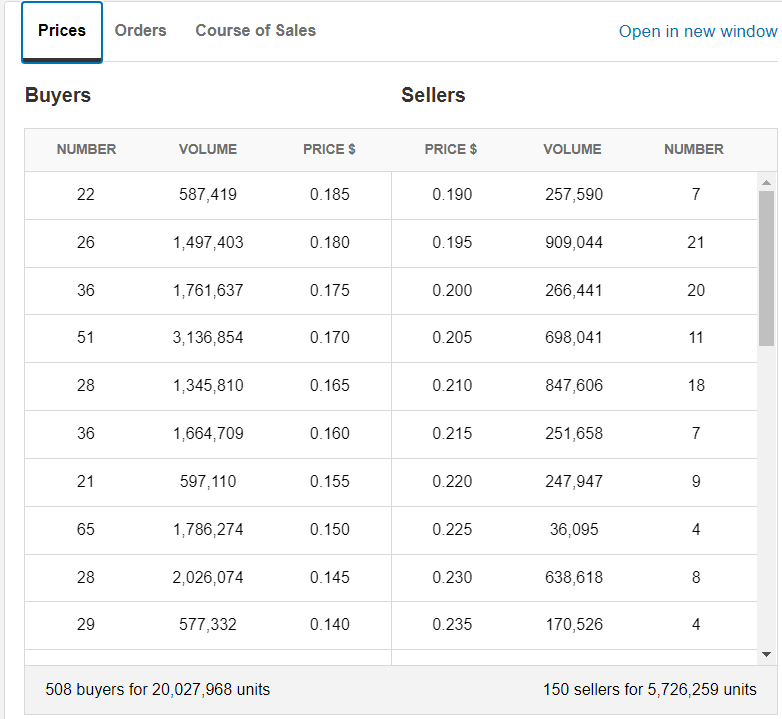This screenshot has height=719, width=782.
Task: Select seller volume 698,041
Action: (x=574, y=338)
